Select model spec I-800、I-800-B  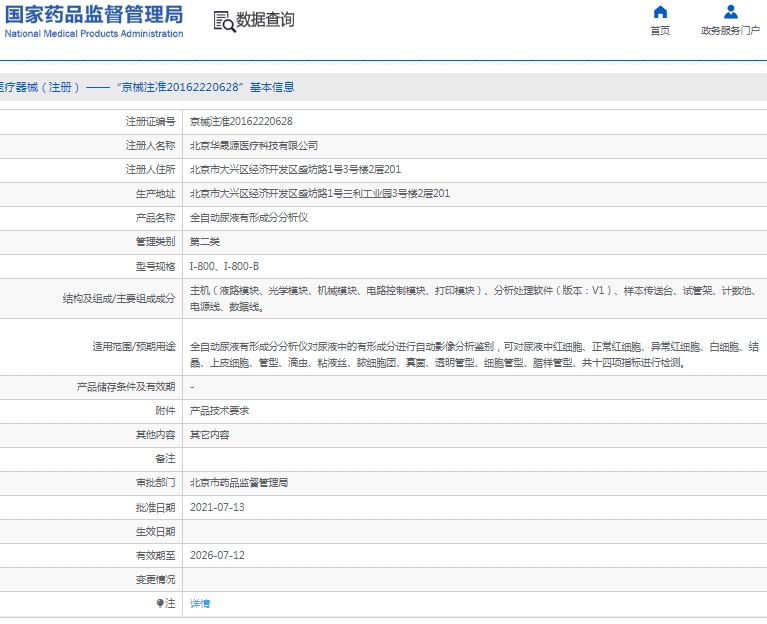click(225, 267)
